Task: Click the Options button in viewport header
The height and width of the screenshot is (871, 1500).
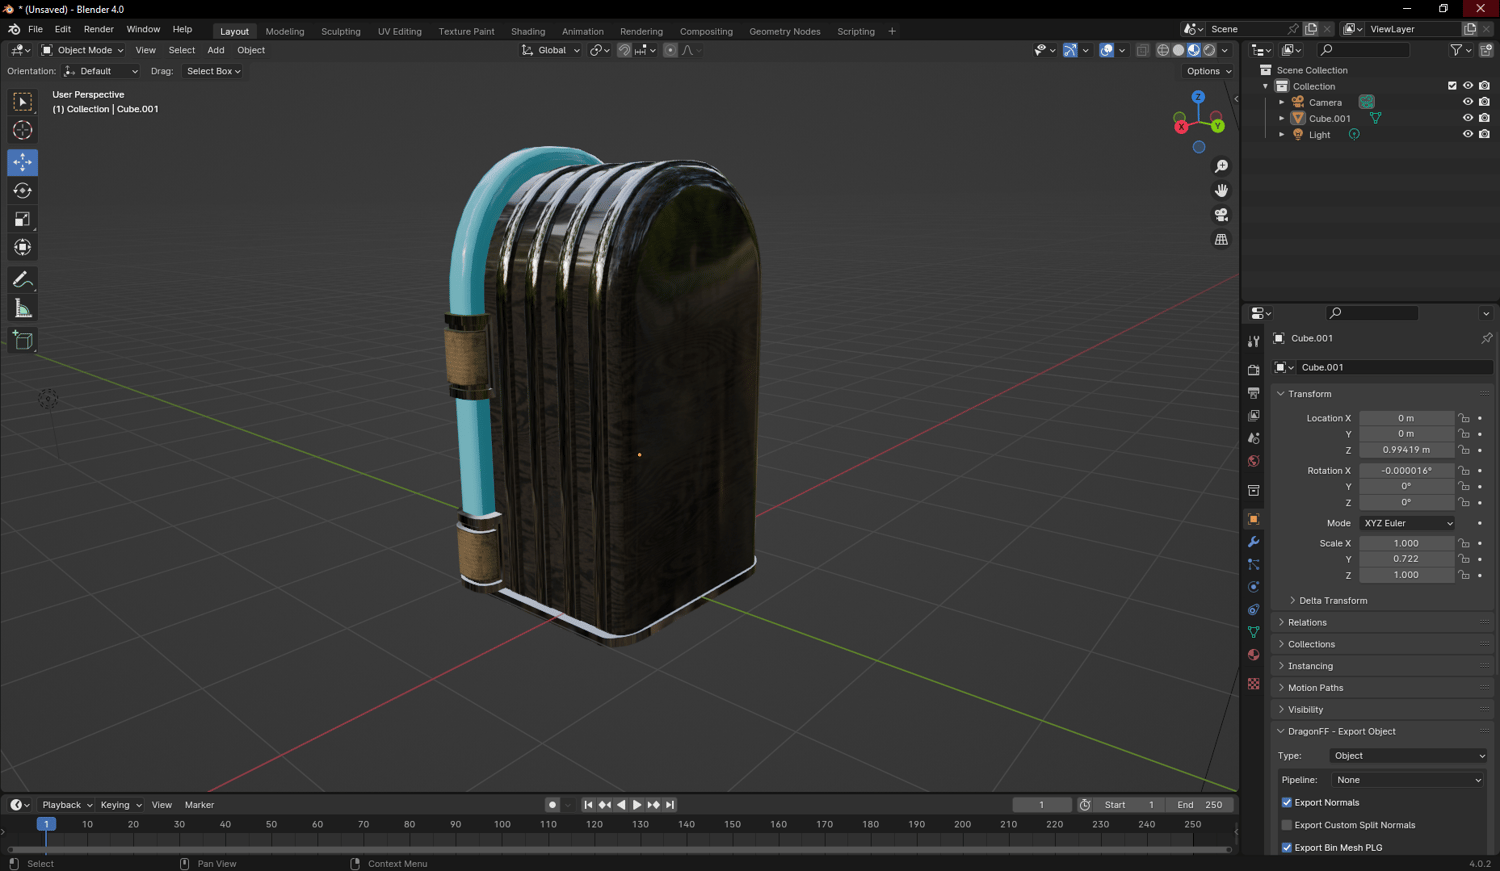Action: tap(1208, 71)
